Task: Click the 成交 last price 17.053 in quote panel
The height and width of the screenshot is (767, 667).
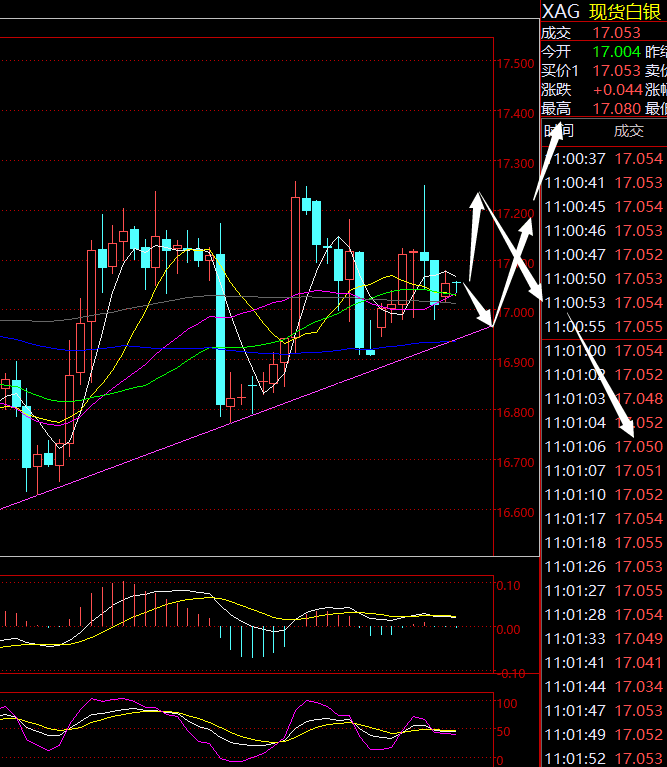Action: click(x=617, y=33)
